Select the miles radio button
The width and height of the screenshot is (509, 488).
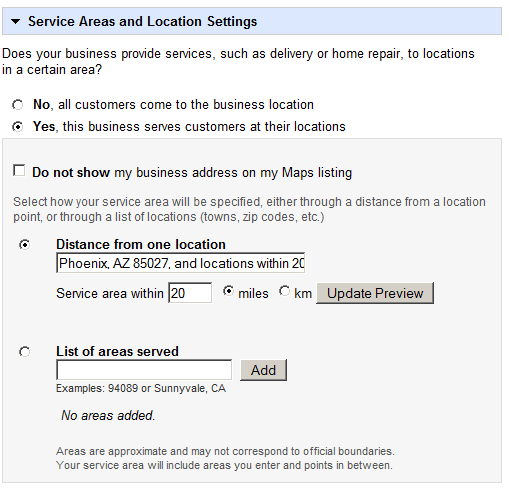[x=228, y=291]
